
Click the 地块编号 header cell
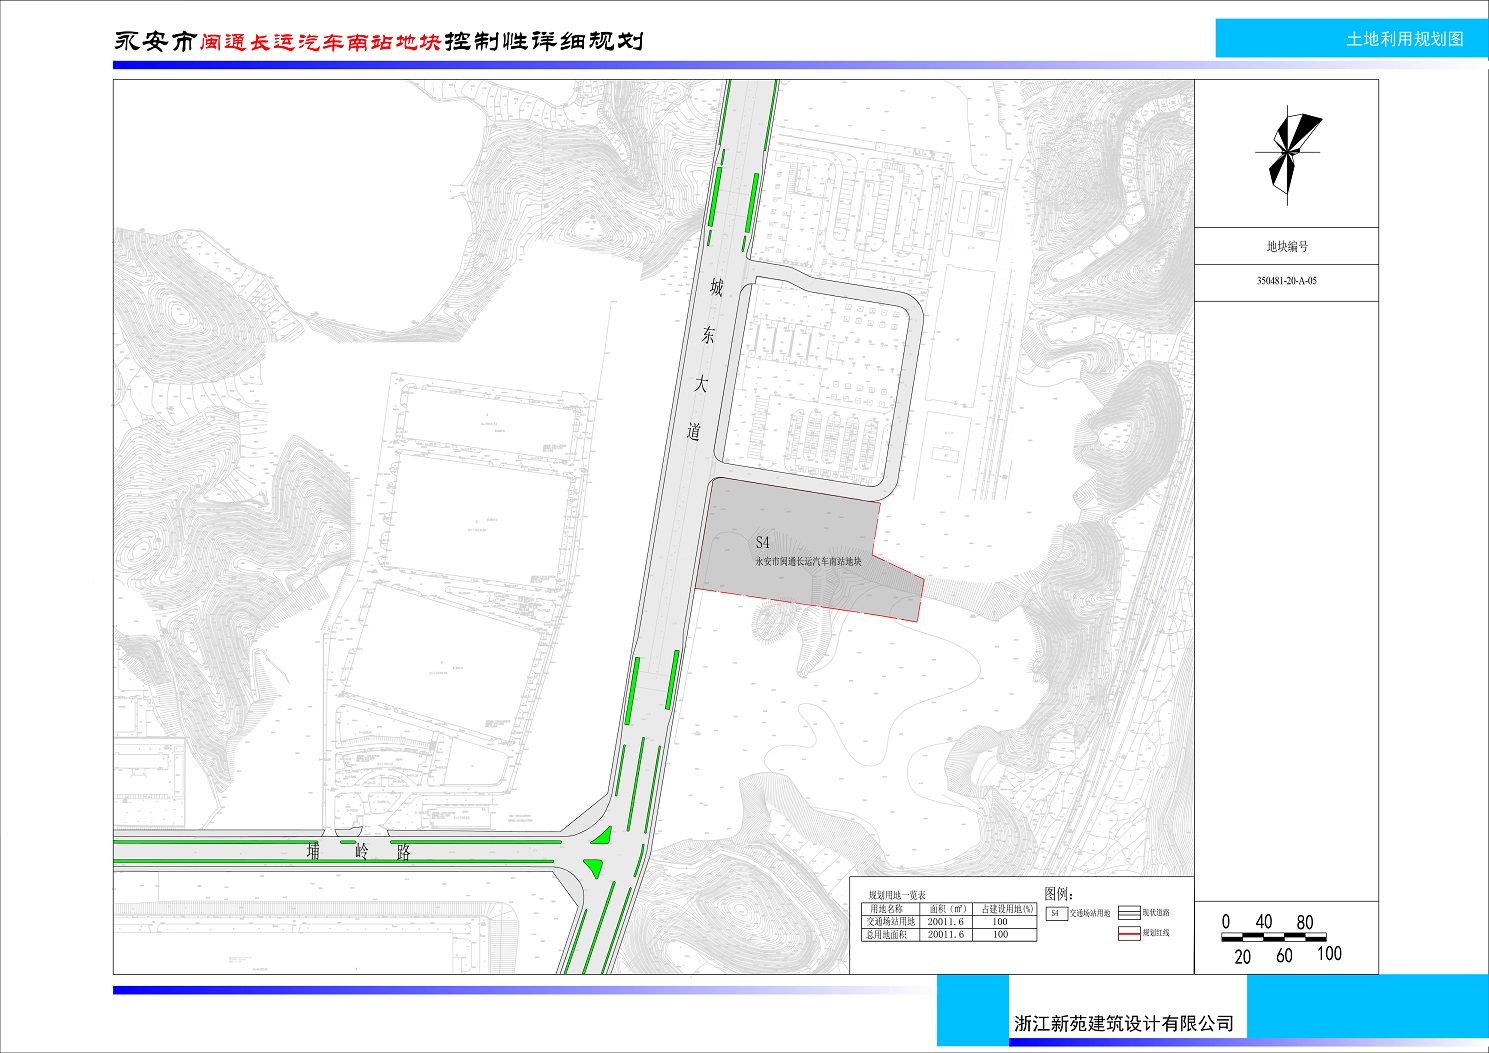(x=1286, y=247)
